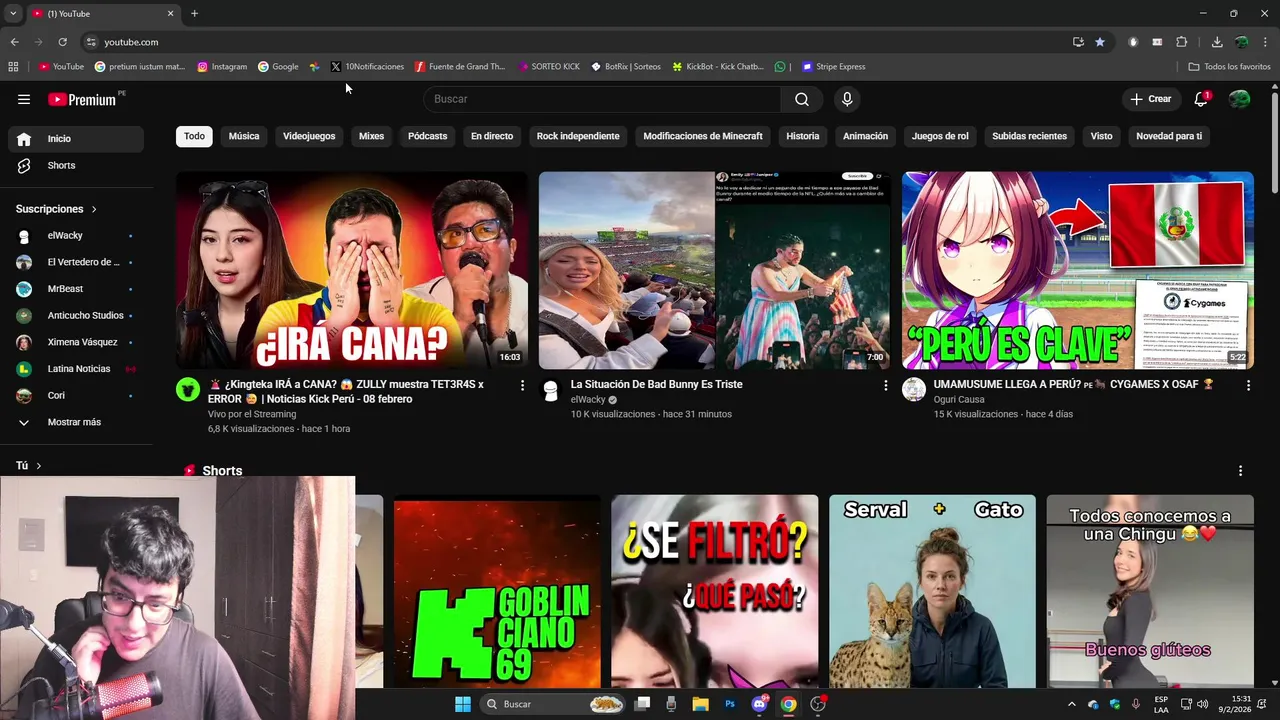Image resolution: width=1280 pixels, height=720 pixels.
Task: Open Anticucho Studios subscription
Action: (76, 315)
